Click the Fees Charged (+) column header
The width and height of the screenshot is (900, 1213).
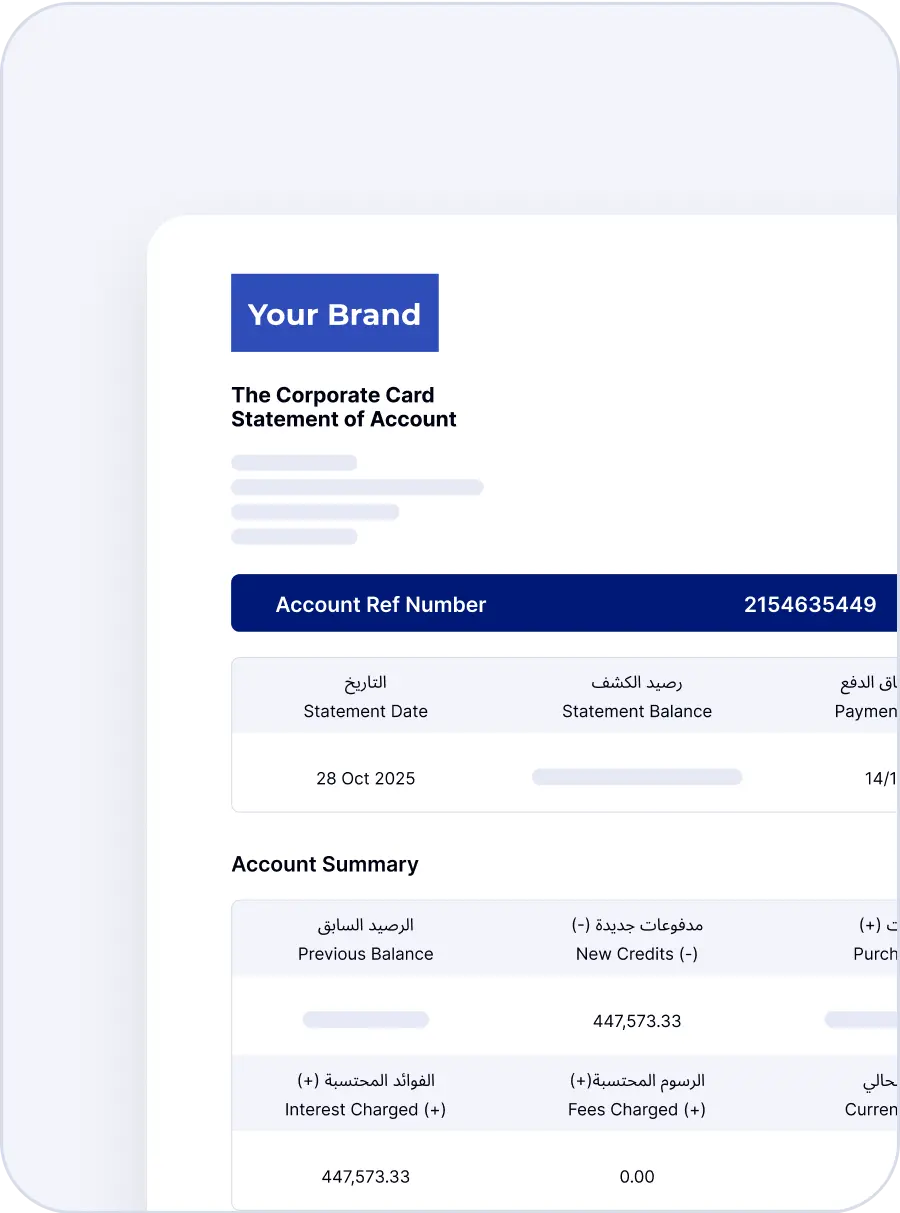(x=636, y=1109)
